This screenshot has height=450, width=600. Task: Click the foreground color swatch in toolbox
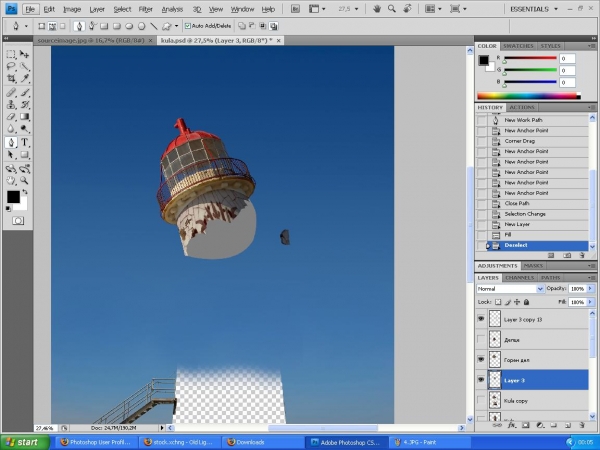coord(13,197)
